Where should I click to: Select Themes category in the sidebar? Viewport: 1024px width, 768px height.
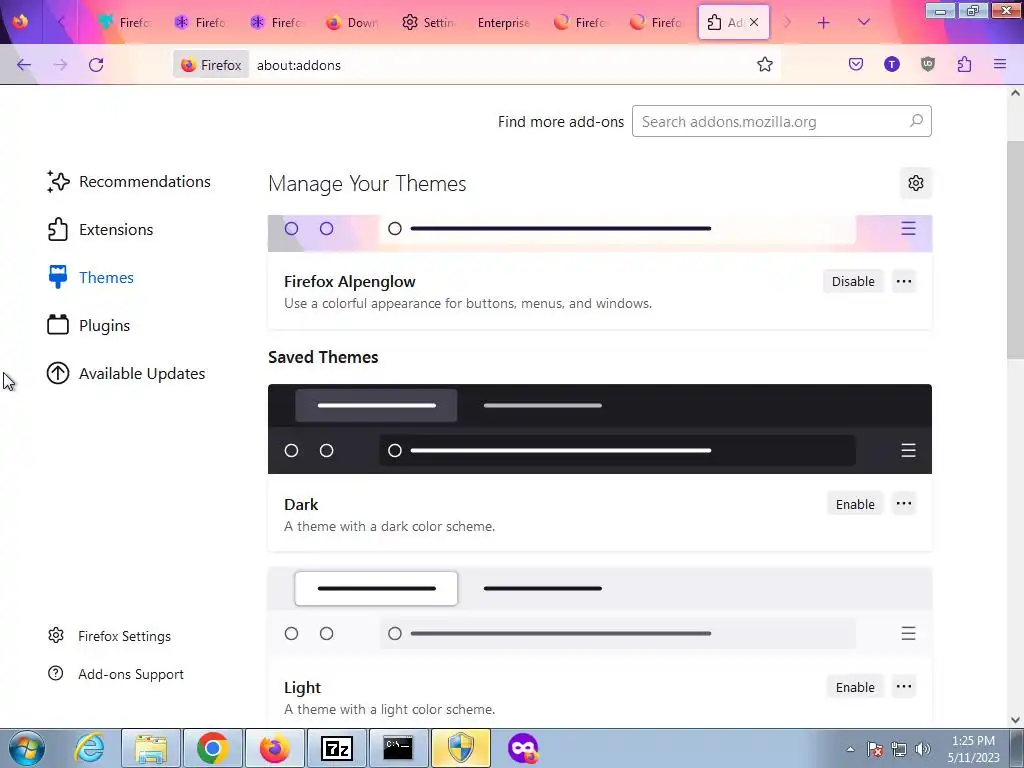point(90,278)
